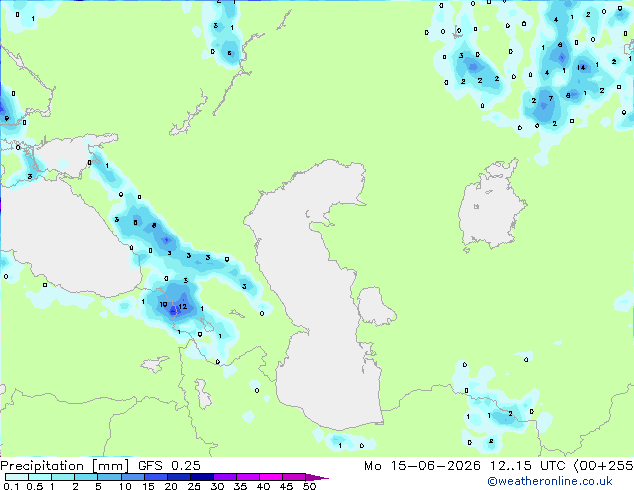This screenshot has width=634, height=490.
Task: Click the "45" legend scale label
Action: tap(286, 486)
